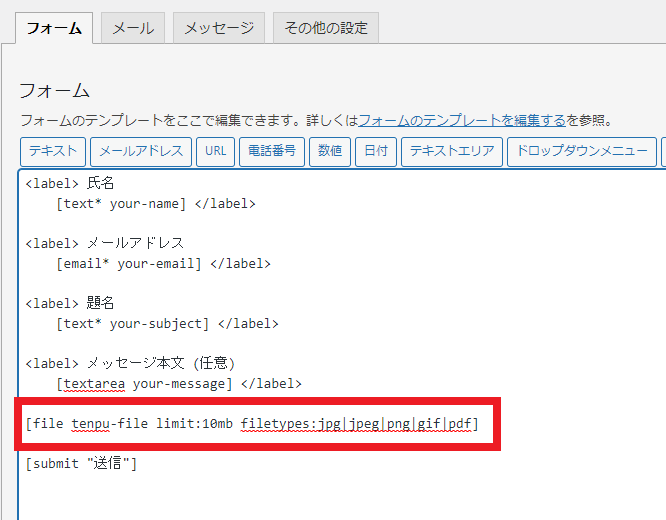666x520 pixels.
Task: Click the [textarea your-message] tag text
Action: (x=145, y=384)
